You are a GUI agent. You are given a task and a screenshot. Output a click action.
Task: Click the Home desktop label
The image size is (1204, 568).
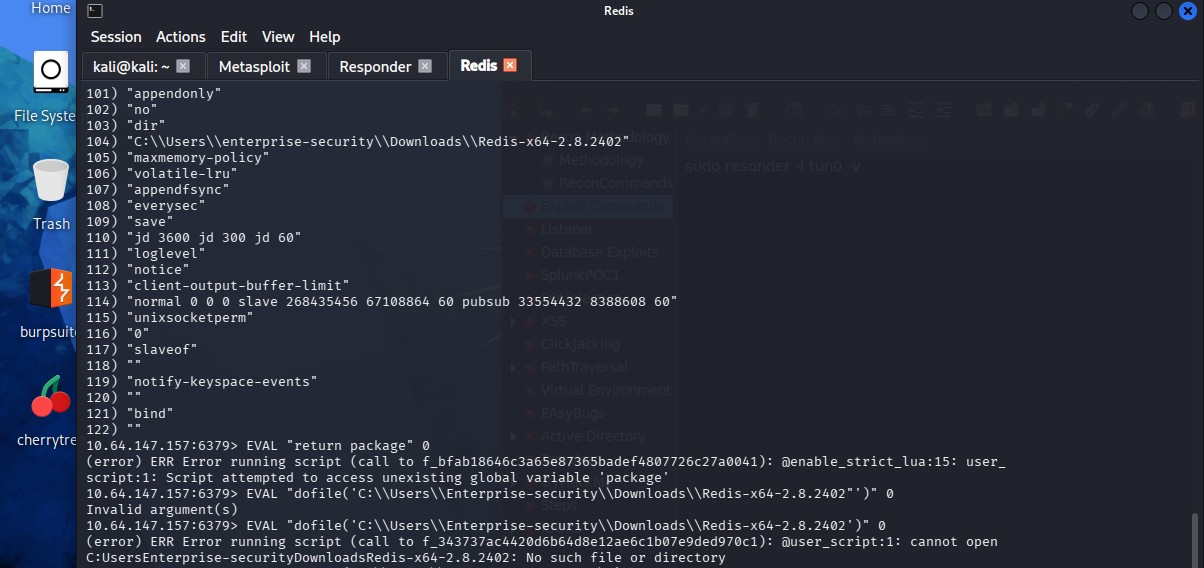pos(50,8)
